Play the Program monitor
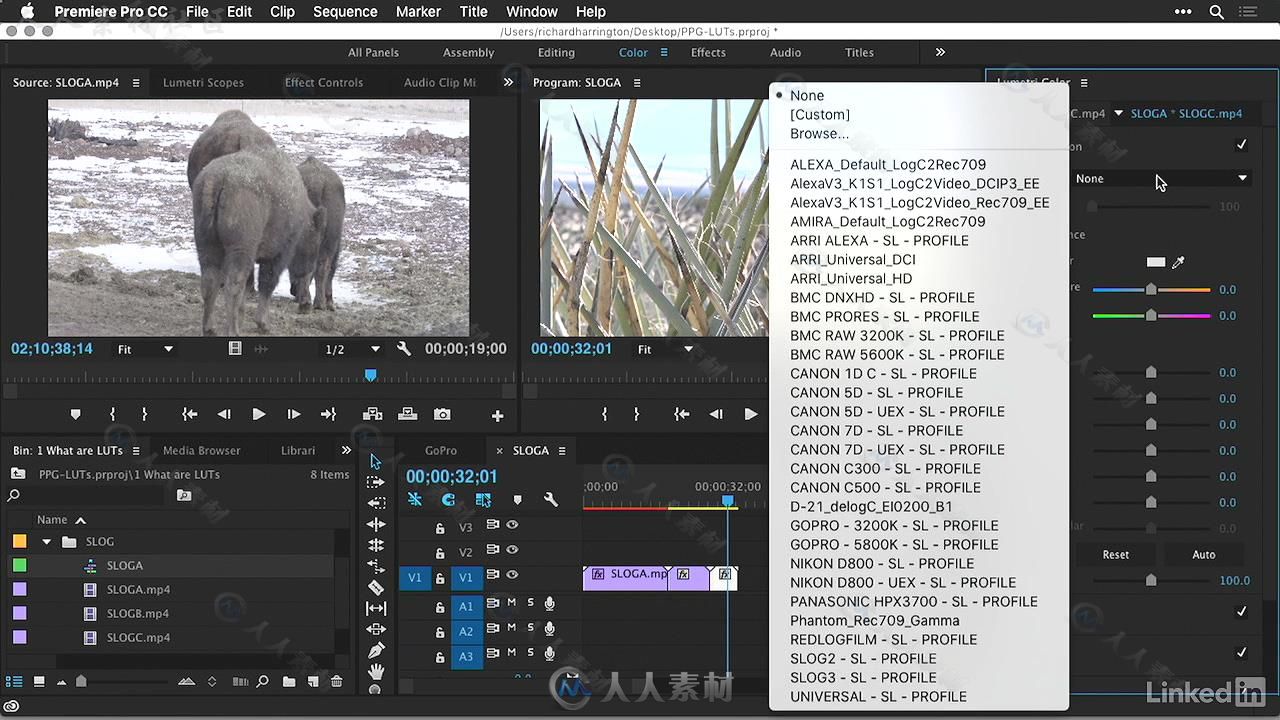The height and width of the screenshot is (720, 1280). 751,414
